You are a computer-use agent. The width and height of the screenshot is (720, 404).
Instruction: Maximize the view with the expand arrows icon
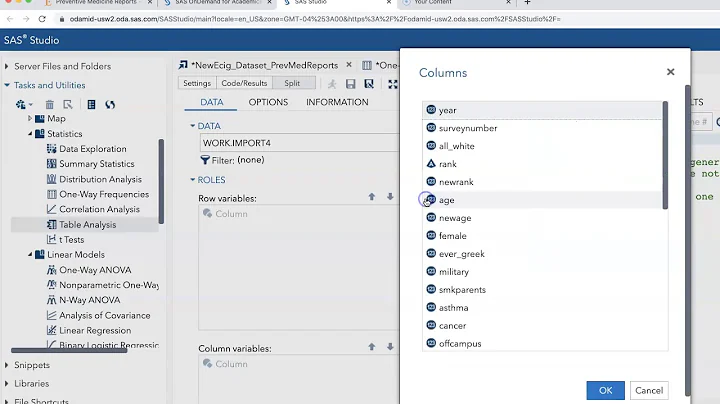[393, 84]
